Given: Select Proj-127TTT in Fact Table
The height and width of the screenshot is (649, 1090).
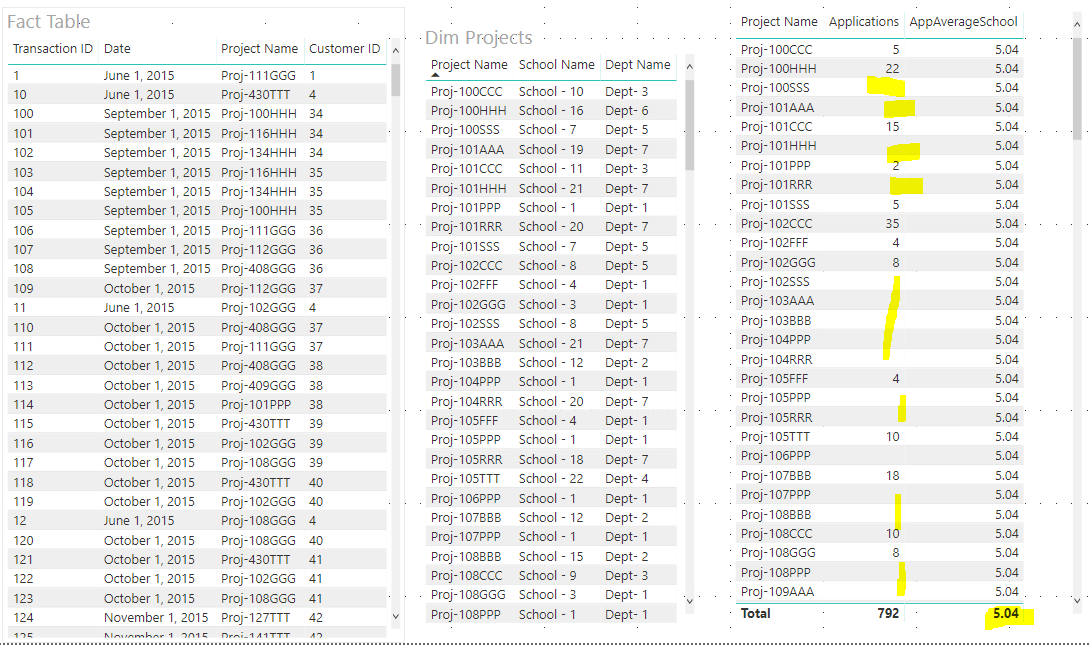Looking at the screenshot, I should [255, 617].
